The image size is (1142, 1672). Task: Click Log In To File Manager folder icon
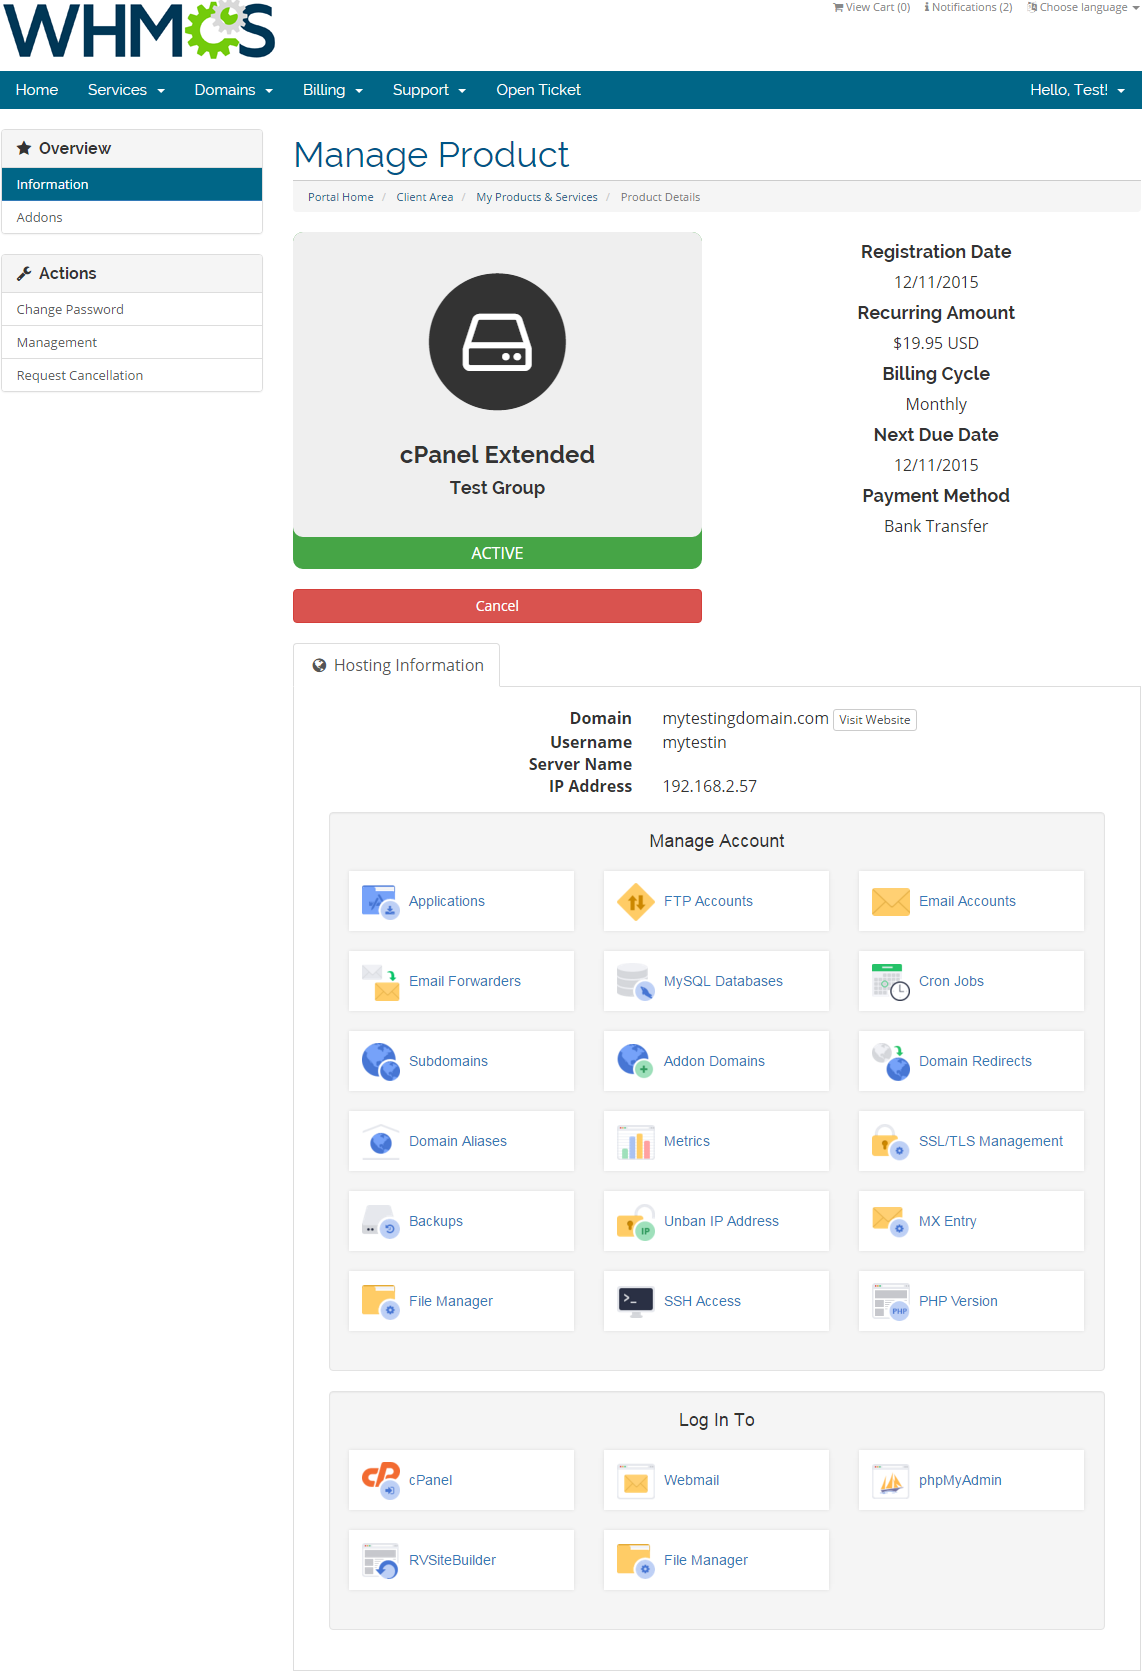tap(636, 1560)
